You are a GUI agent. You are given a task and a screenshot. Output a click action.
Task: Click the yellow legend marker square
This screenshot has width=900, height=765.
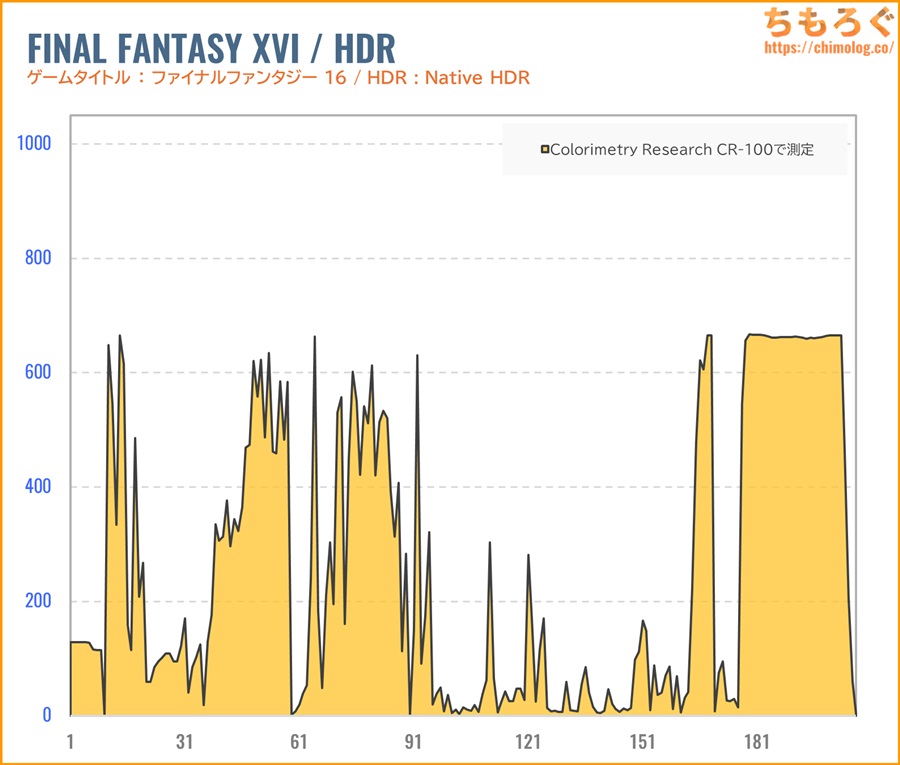pyautogui.click(x=545, y=150)
